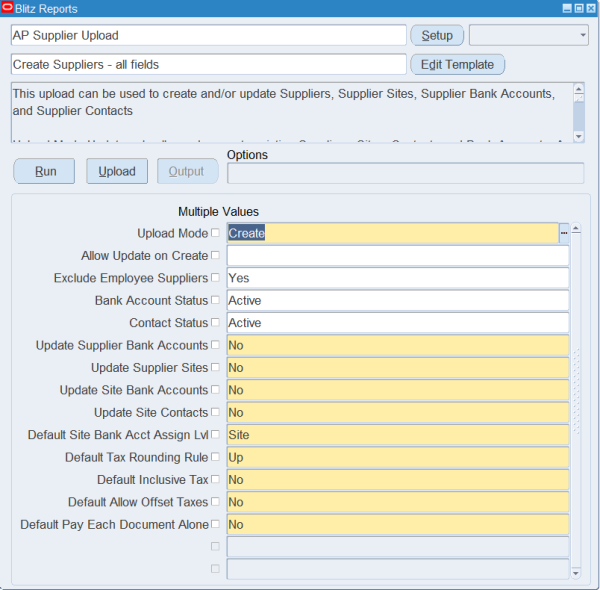This screenshot has width=600, height=590.
Task: Tick the Contact Status checkbox
Action: [x=215, y=322]
